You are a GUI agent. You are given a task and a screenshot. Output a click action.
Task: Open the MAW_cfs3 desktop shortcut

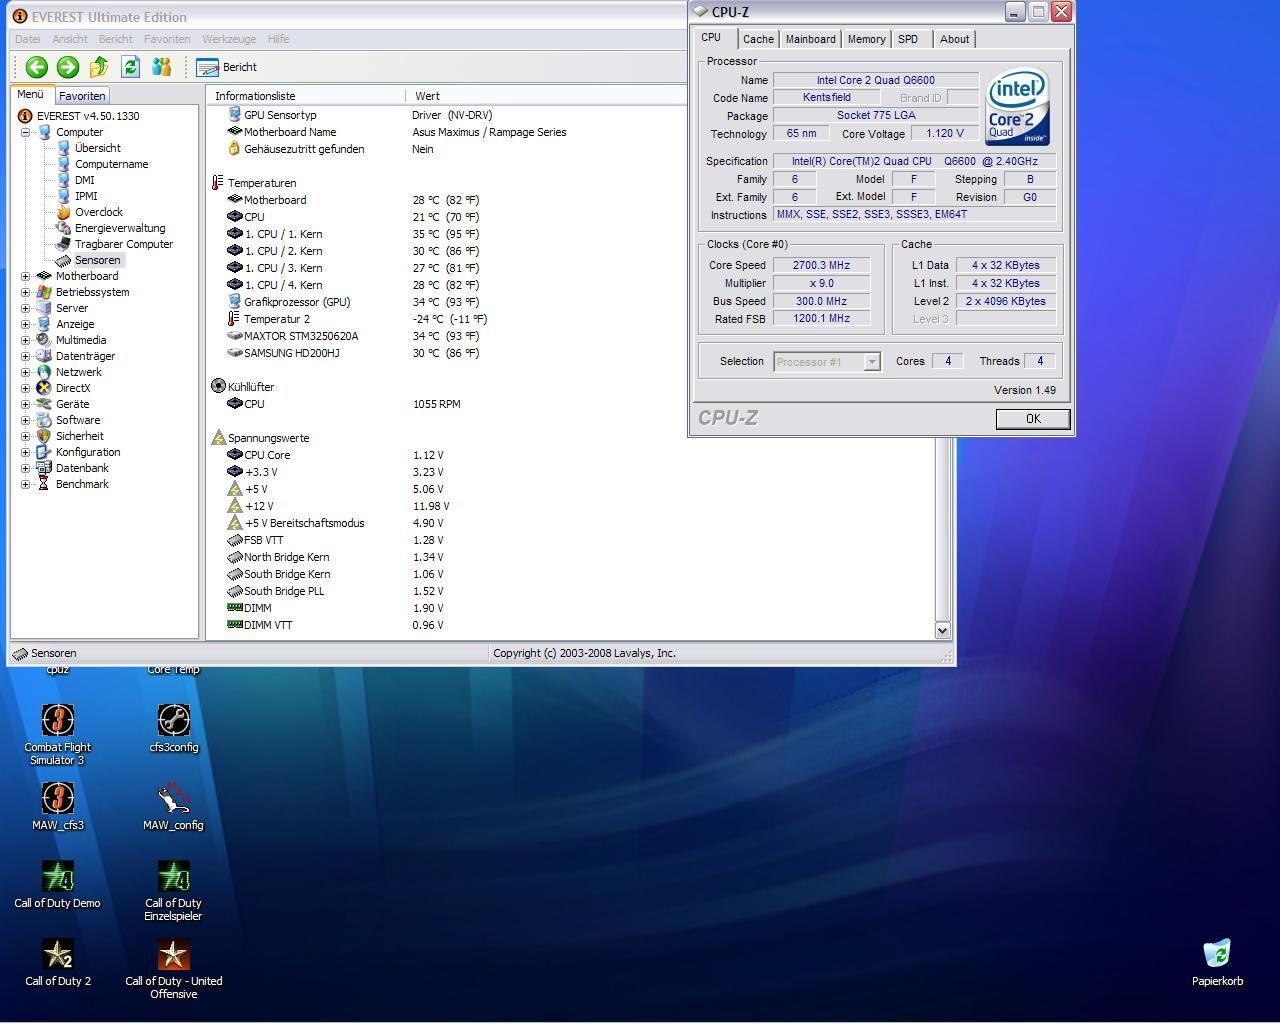(x=58, y=806)
